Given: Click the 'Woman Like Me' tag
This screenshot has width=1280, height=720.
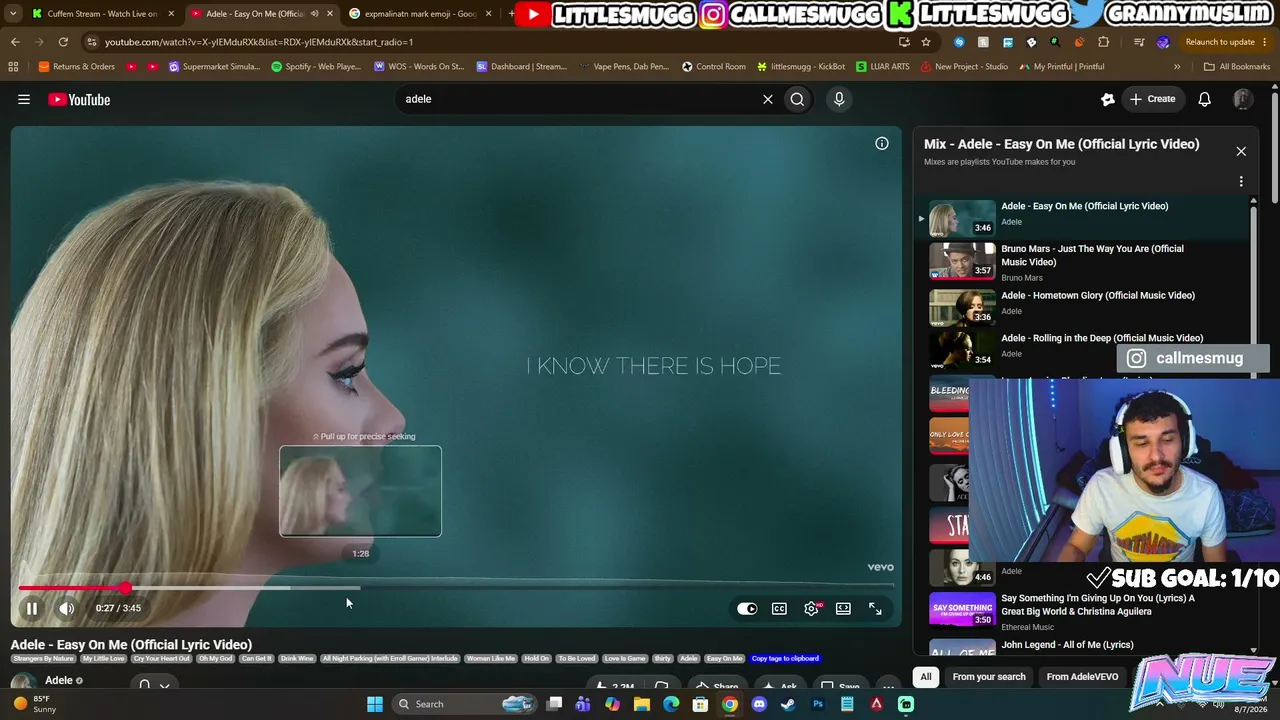Looking at the screenshot, I should 491,659.
